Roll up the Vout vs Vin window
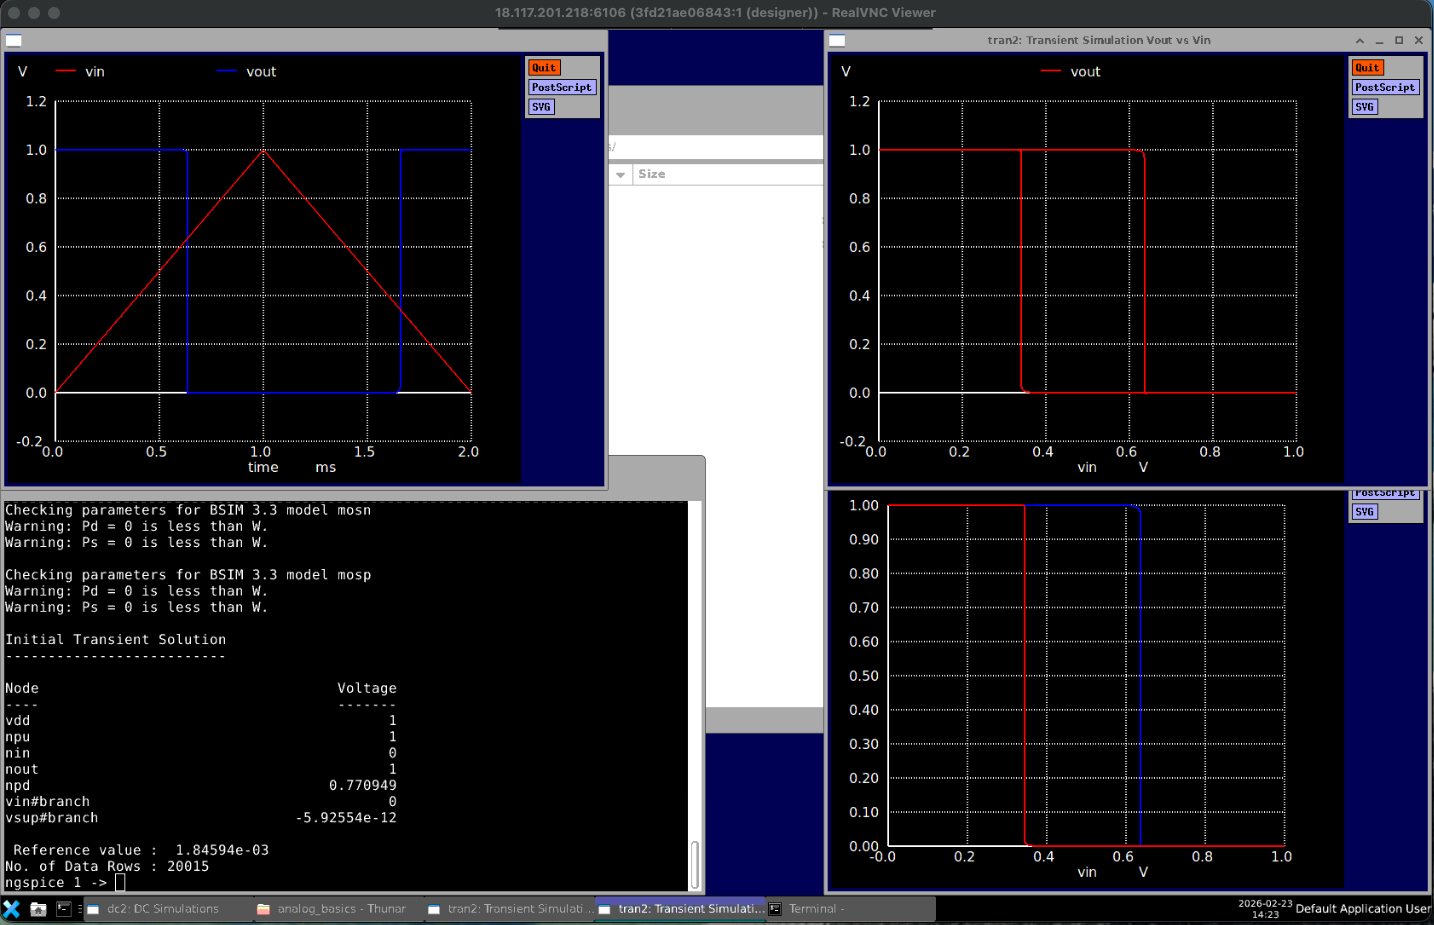The width and height of the screenshot is (1434, 925). tap(1360, 41)
